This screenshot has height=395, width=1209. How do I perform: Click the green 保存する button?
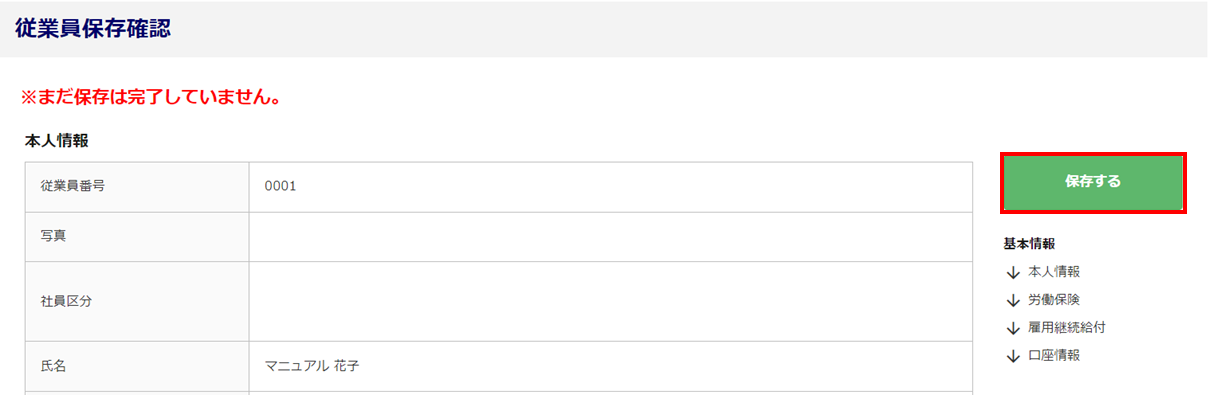[x=1093, y=182]
